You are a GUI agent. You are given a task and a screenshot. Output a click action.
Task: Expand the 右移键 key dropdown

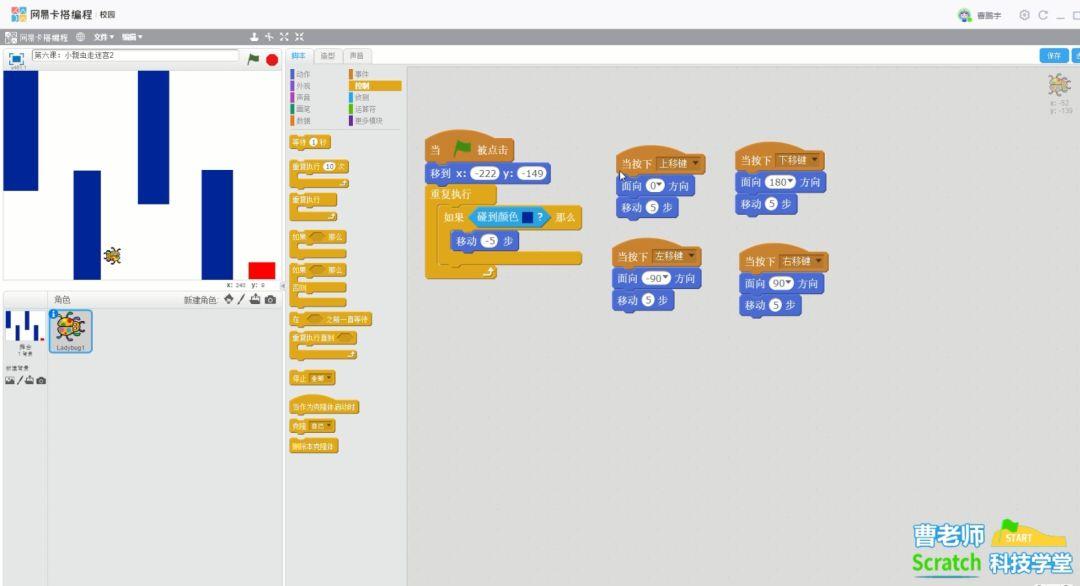click(819, 261)
